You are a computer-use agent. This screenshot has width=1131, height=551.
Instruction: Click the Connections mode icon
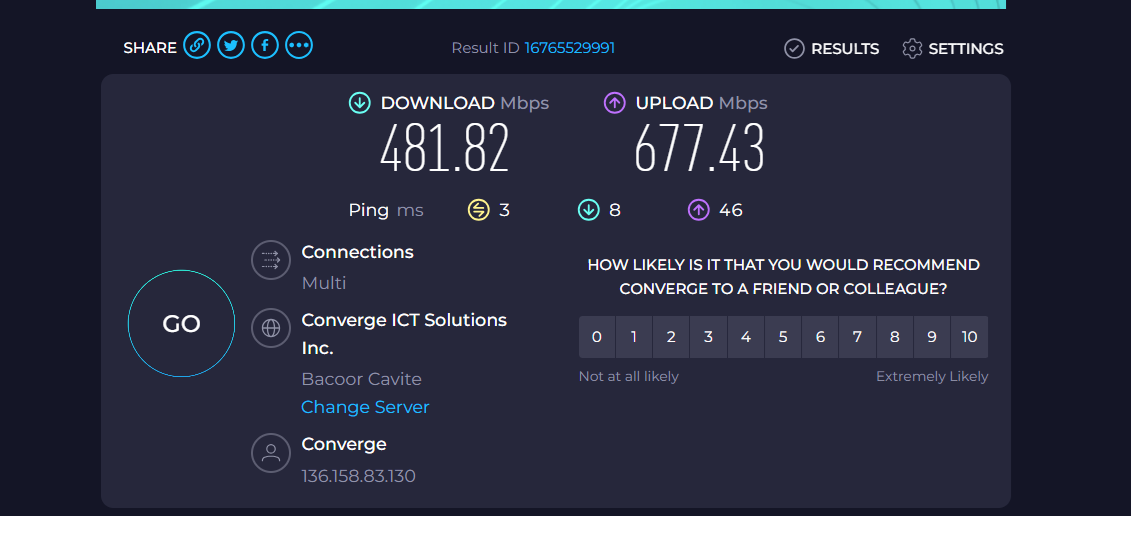[x=270, y=261]
